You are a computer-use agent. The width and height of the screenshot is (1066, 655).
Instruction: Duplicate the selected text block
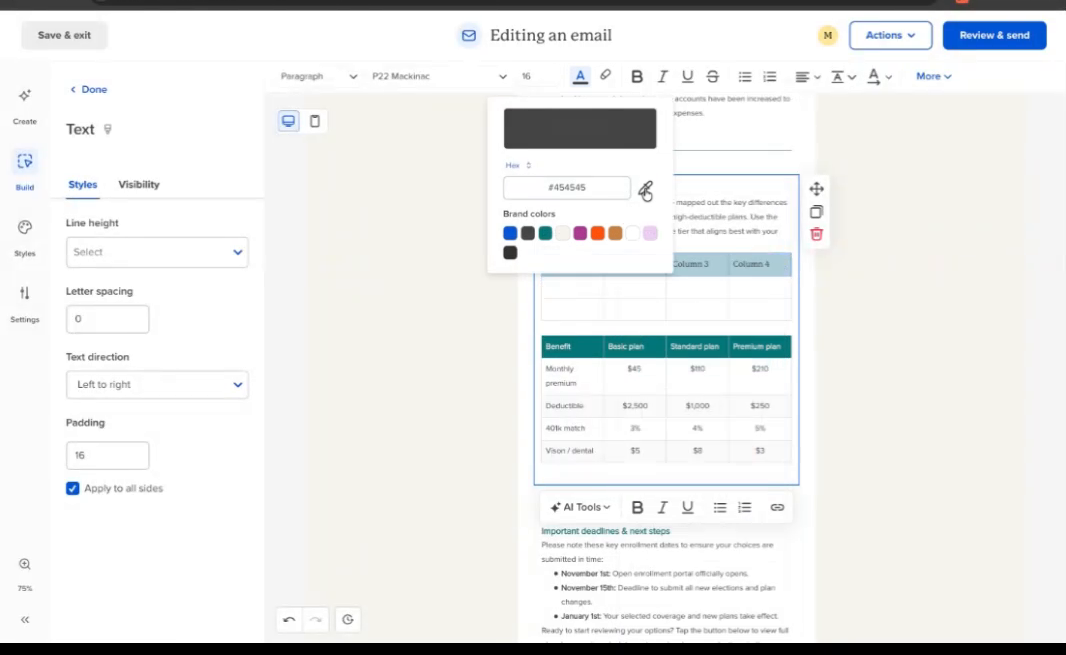coord(816,212)
